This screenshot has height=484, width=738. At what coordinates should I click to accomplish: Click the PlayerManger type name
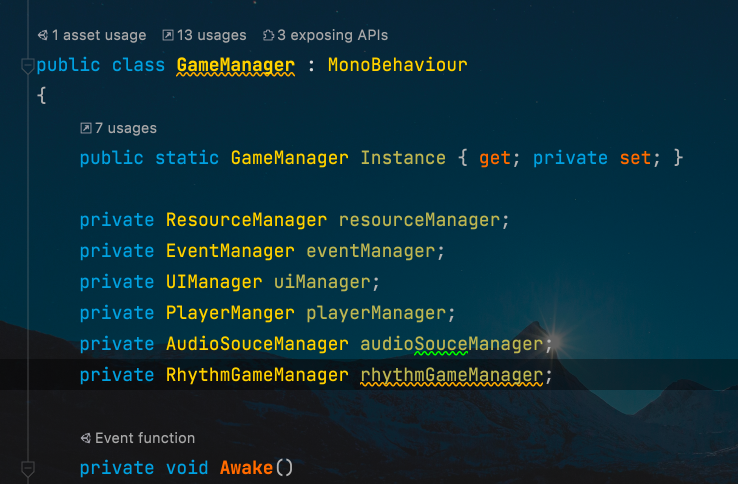230,313
